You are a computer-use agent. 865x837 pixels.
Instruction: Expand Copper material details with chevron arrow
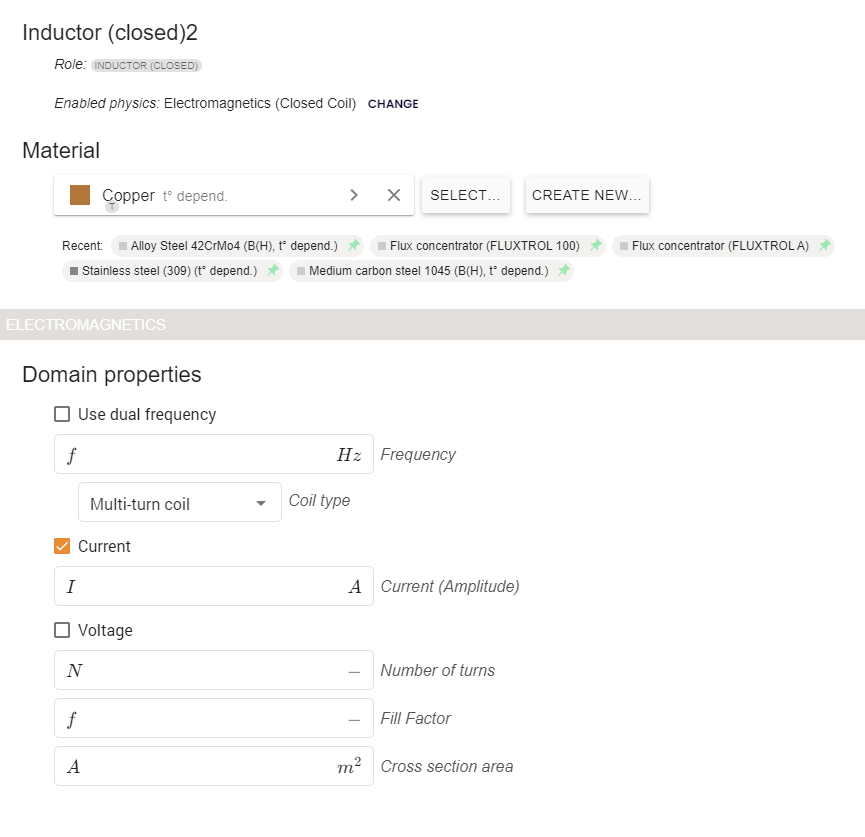[x=354, y=195]
